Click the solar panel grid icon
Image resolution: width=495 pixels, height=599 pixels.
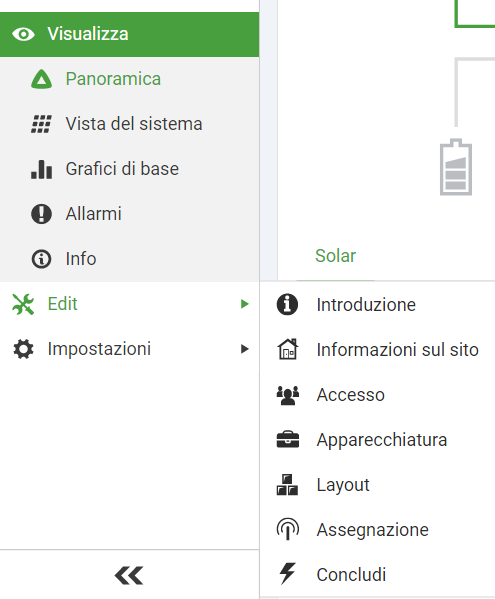41,124
